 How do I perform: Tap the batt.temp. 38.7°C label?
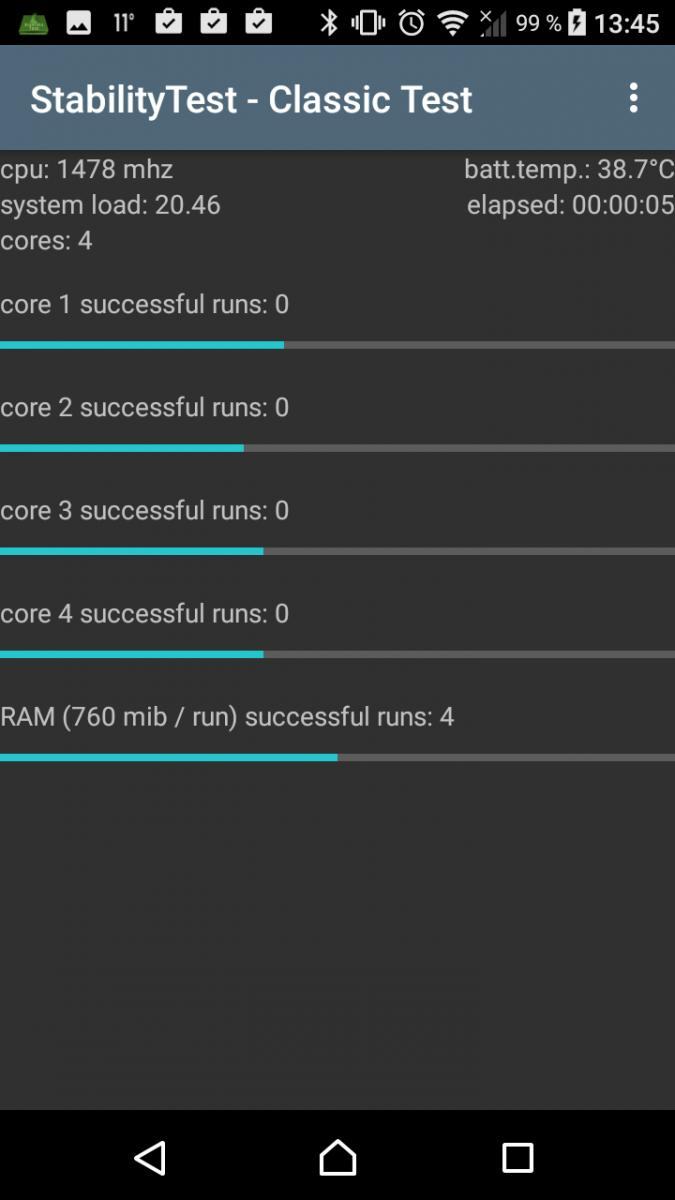tap(569, 169)
